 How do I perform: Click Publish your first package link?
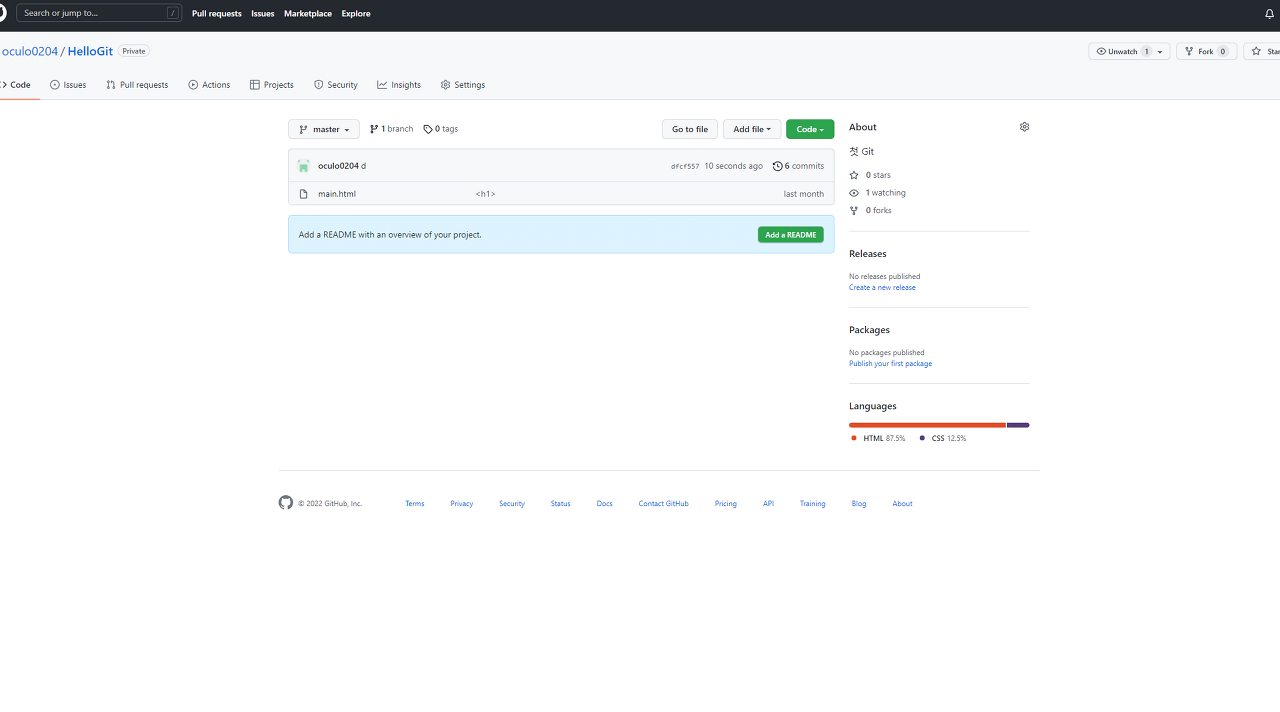click(x=890, y=364)
